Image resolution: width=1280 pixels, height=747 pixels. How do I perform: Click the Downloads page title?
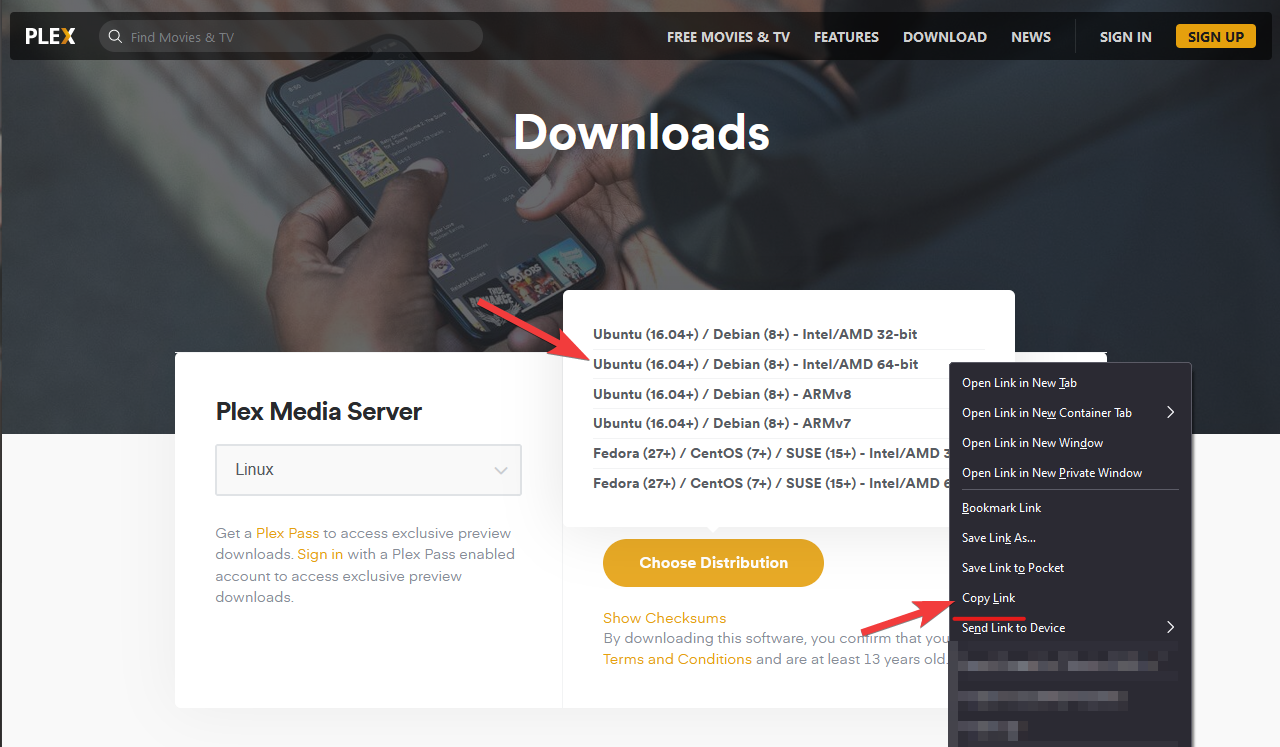[641, 132]
